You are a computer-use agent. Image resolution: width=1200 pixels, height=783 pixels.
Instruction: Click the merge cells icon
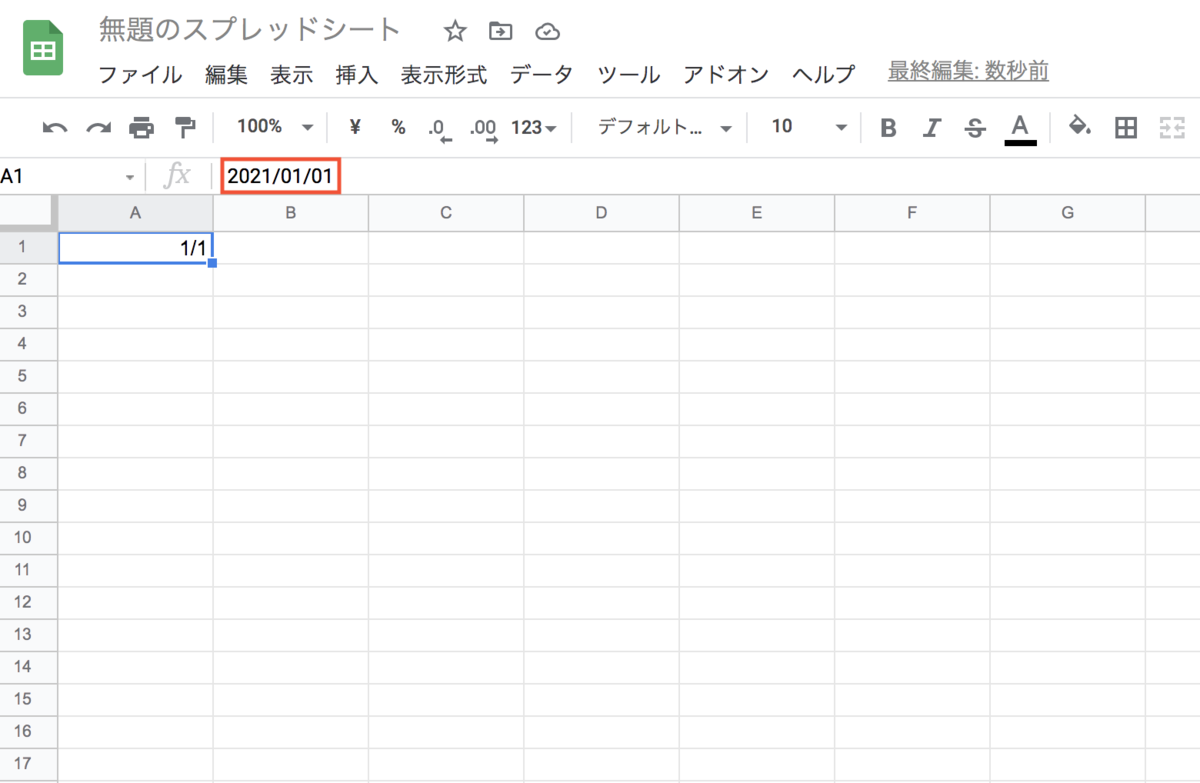click(x=1171, y=127)
